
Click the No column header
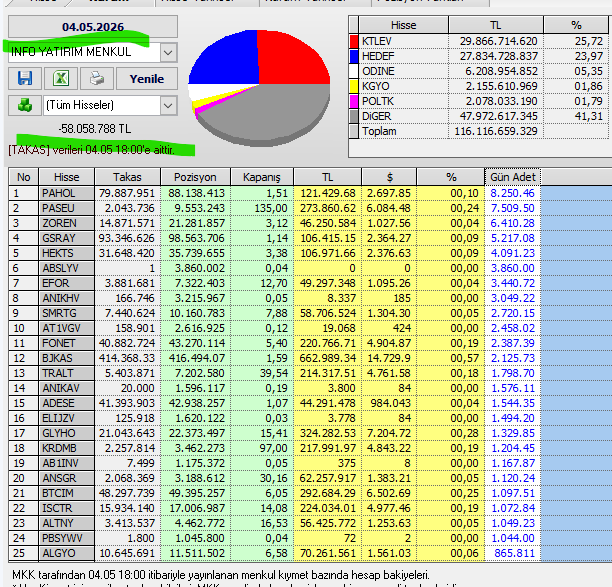coord(23,177)
